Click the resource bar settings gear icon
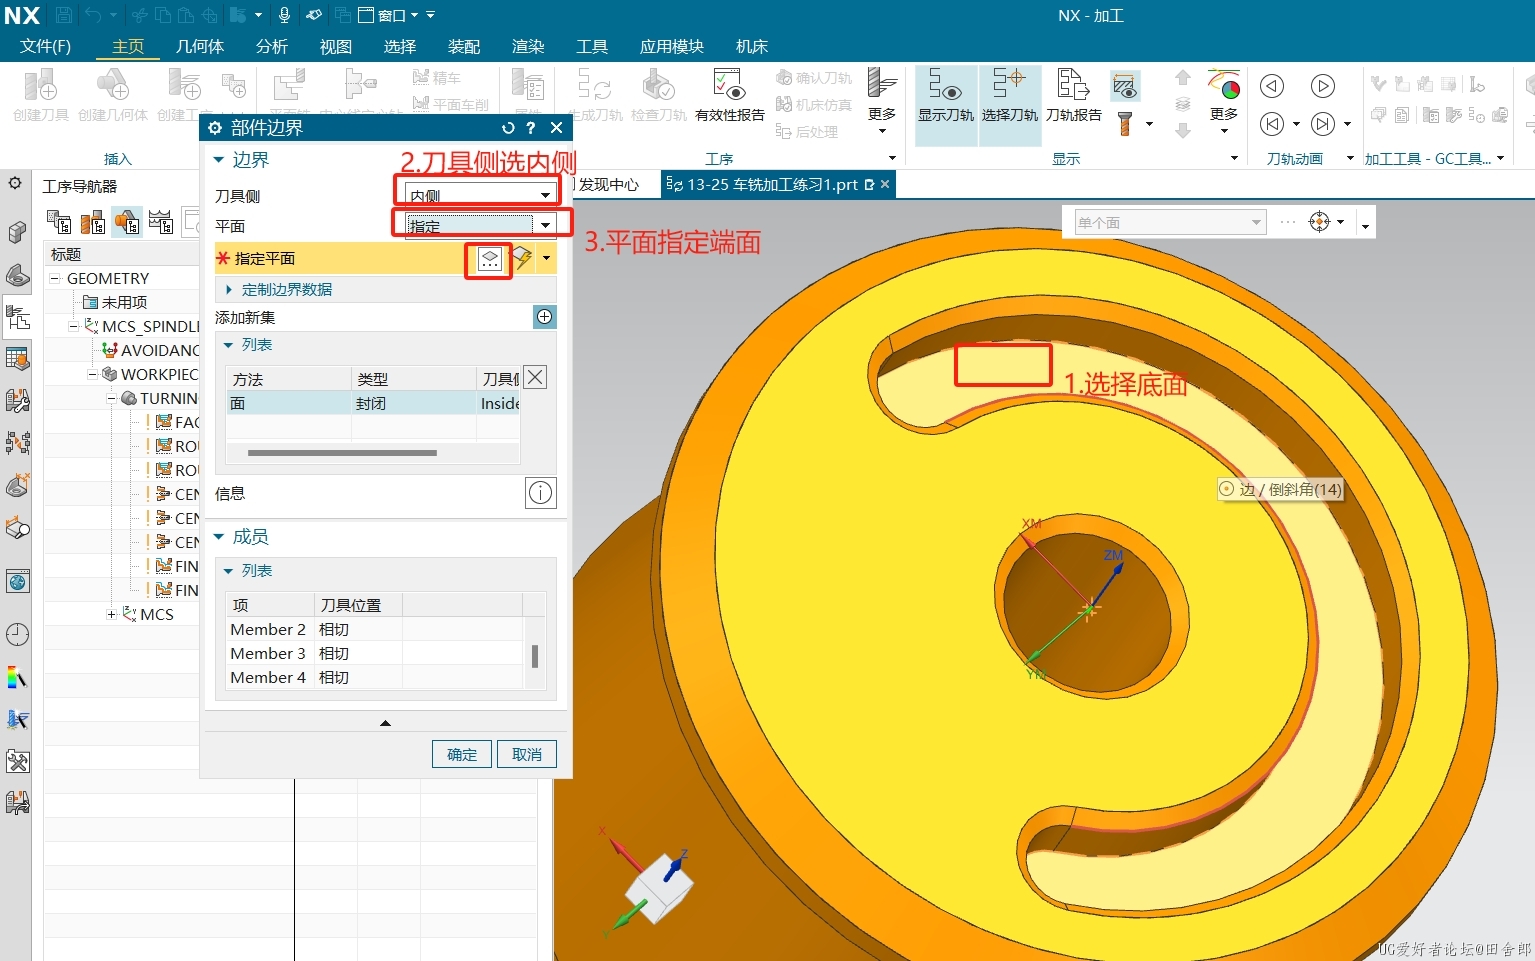The height and width of the screenshot is (961, 1535). 15,184
